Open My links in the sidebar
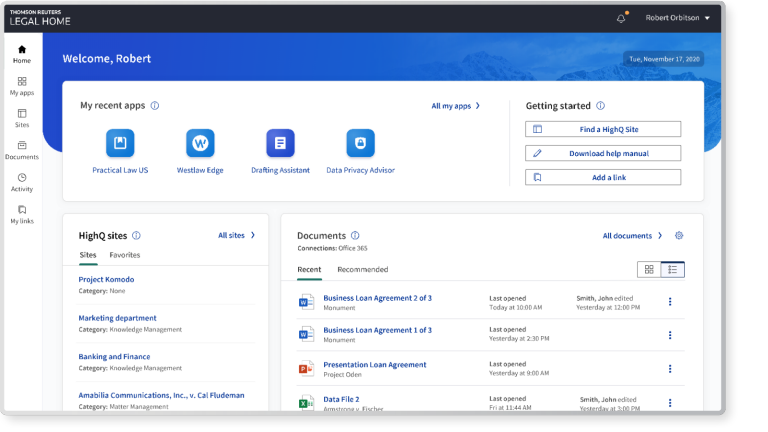Screen dimensions: 768x432 click(22, 214)
